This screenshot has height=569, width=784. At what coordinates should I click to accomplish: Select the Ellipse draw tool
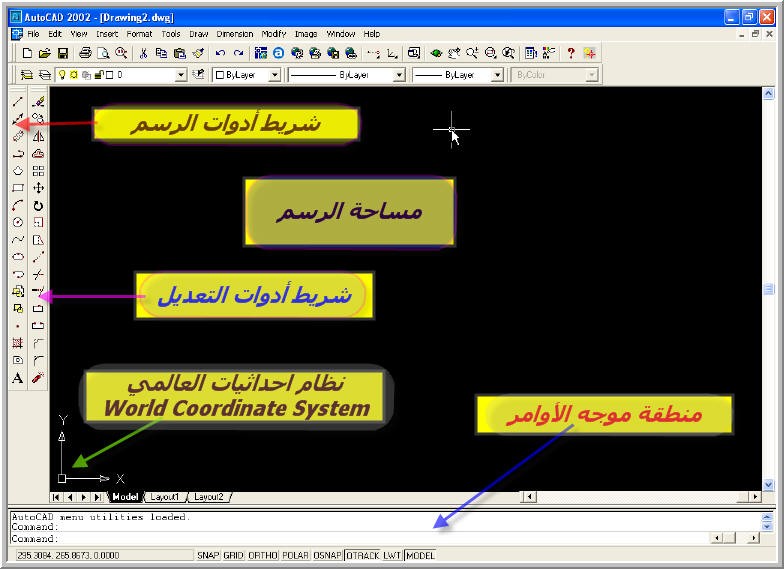point(18,257)
